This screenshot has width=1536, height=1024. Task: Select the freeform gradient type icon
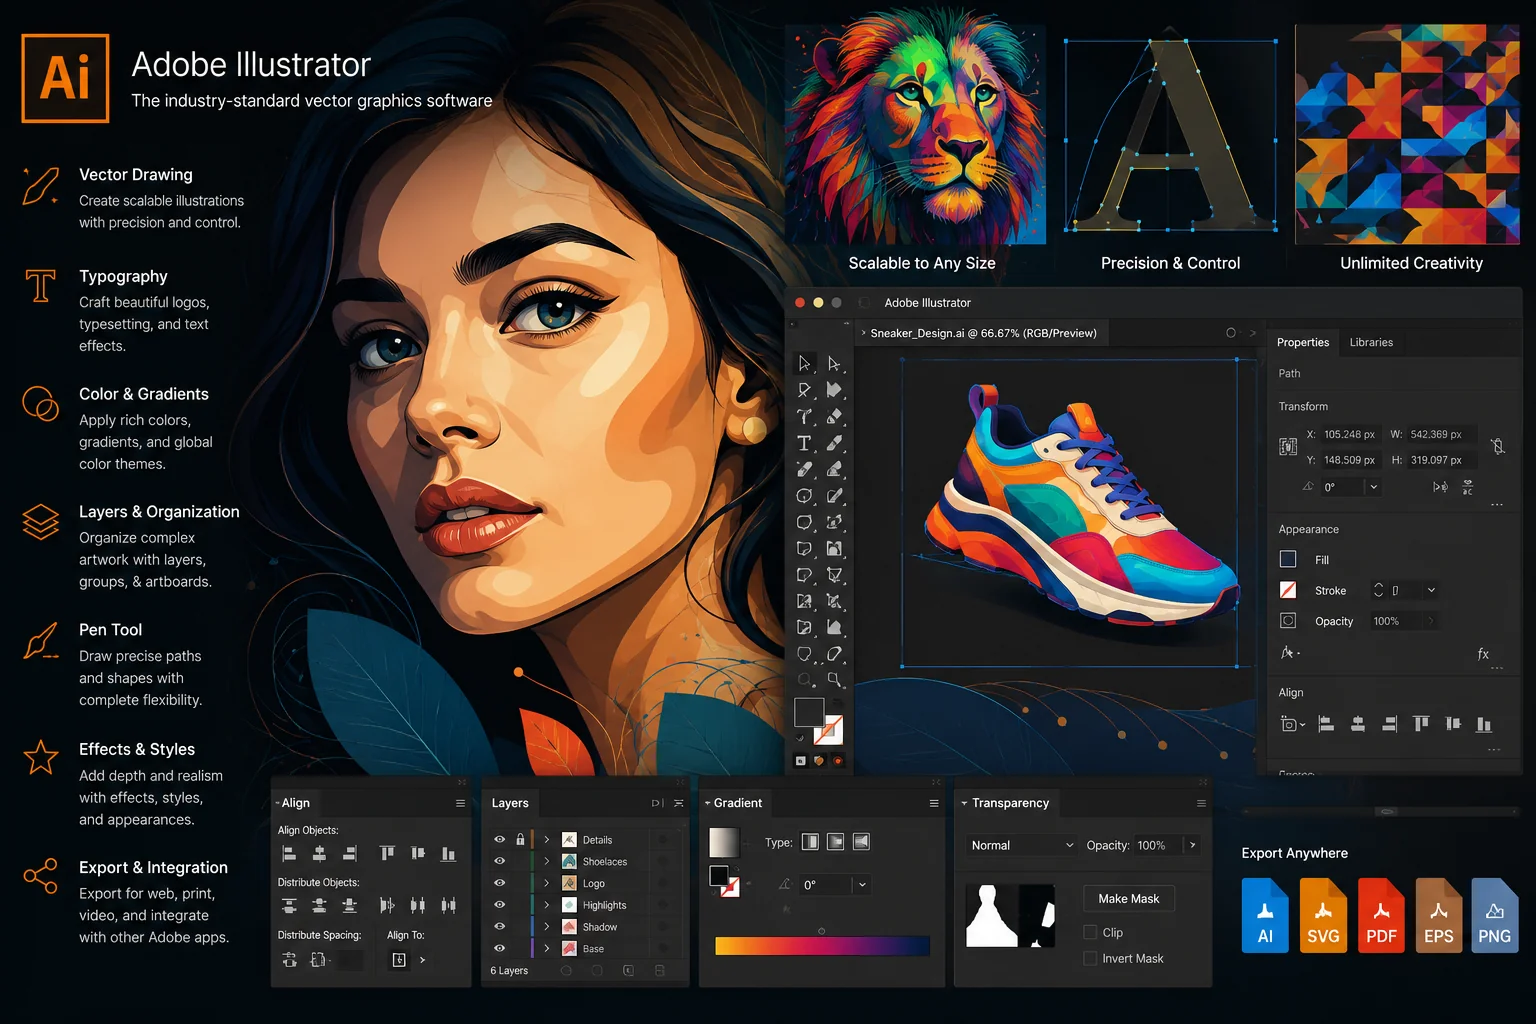861,842
